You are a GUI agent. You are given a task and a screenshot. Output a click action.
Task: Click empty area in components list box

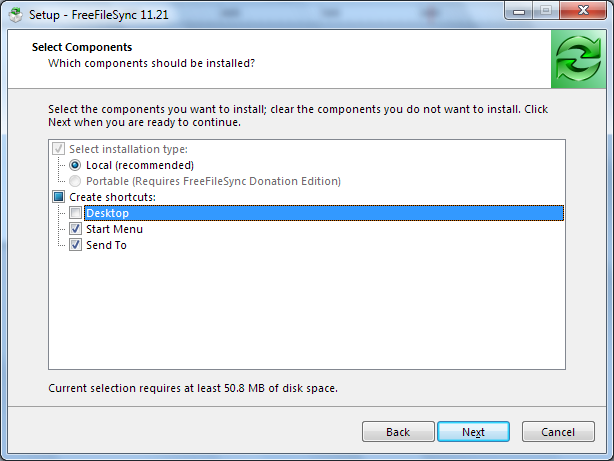307,309
